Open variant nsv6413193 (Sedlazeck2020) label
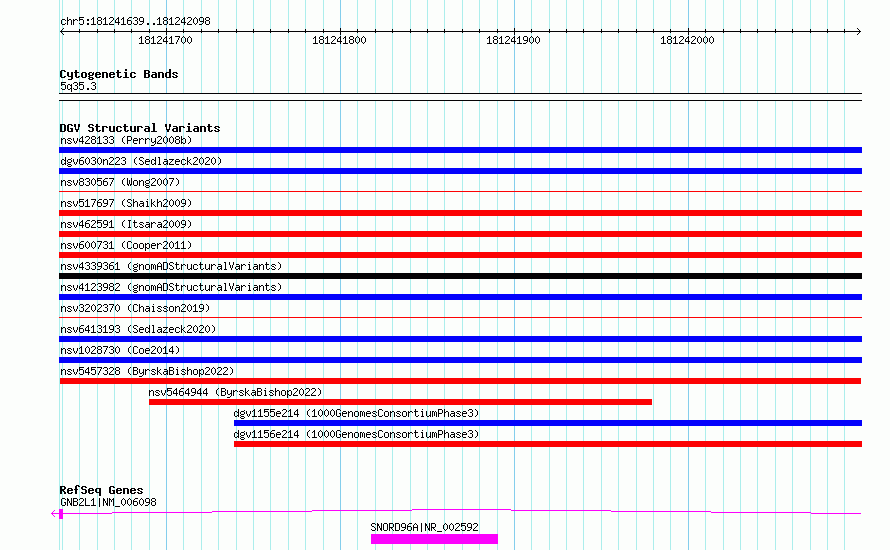Viewport: 890px width, 550px height. click(138, 329)
